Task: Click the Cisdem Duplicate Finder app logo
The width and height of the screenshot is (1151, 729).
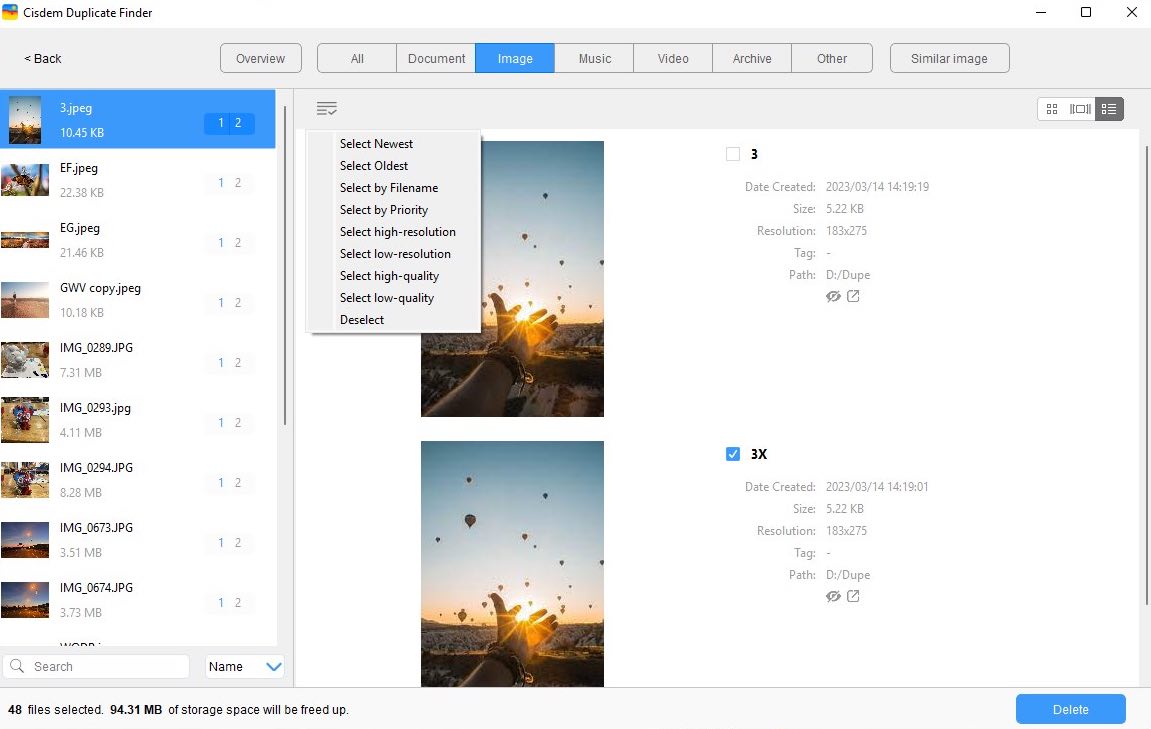Action: (10, 12)
